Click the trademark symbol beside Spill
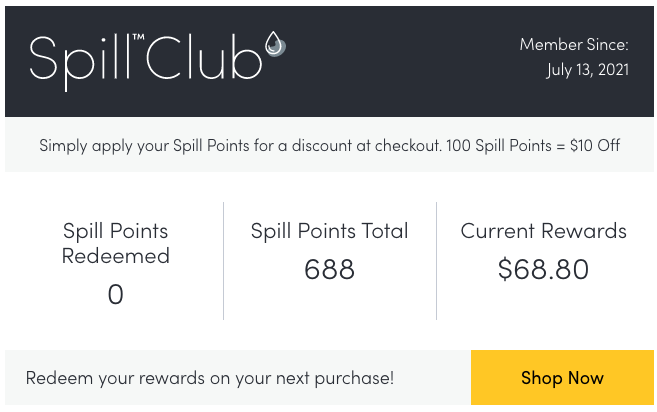The height and width of the screenshot is (412, 657). point(138,37)
